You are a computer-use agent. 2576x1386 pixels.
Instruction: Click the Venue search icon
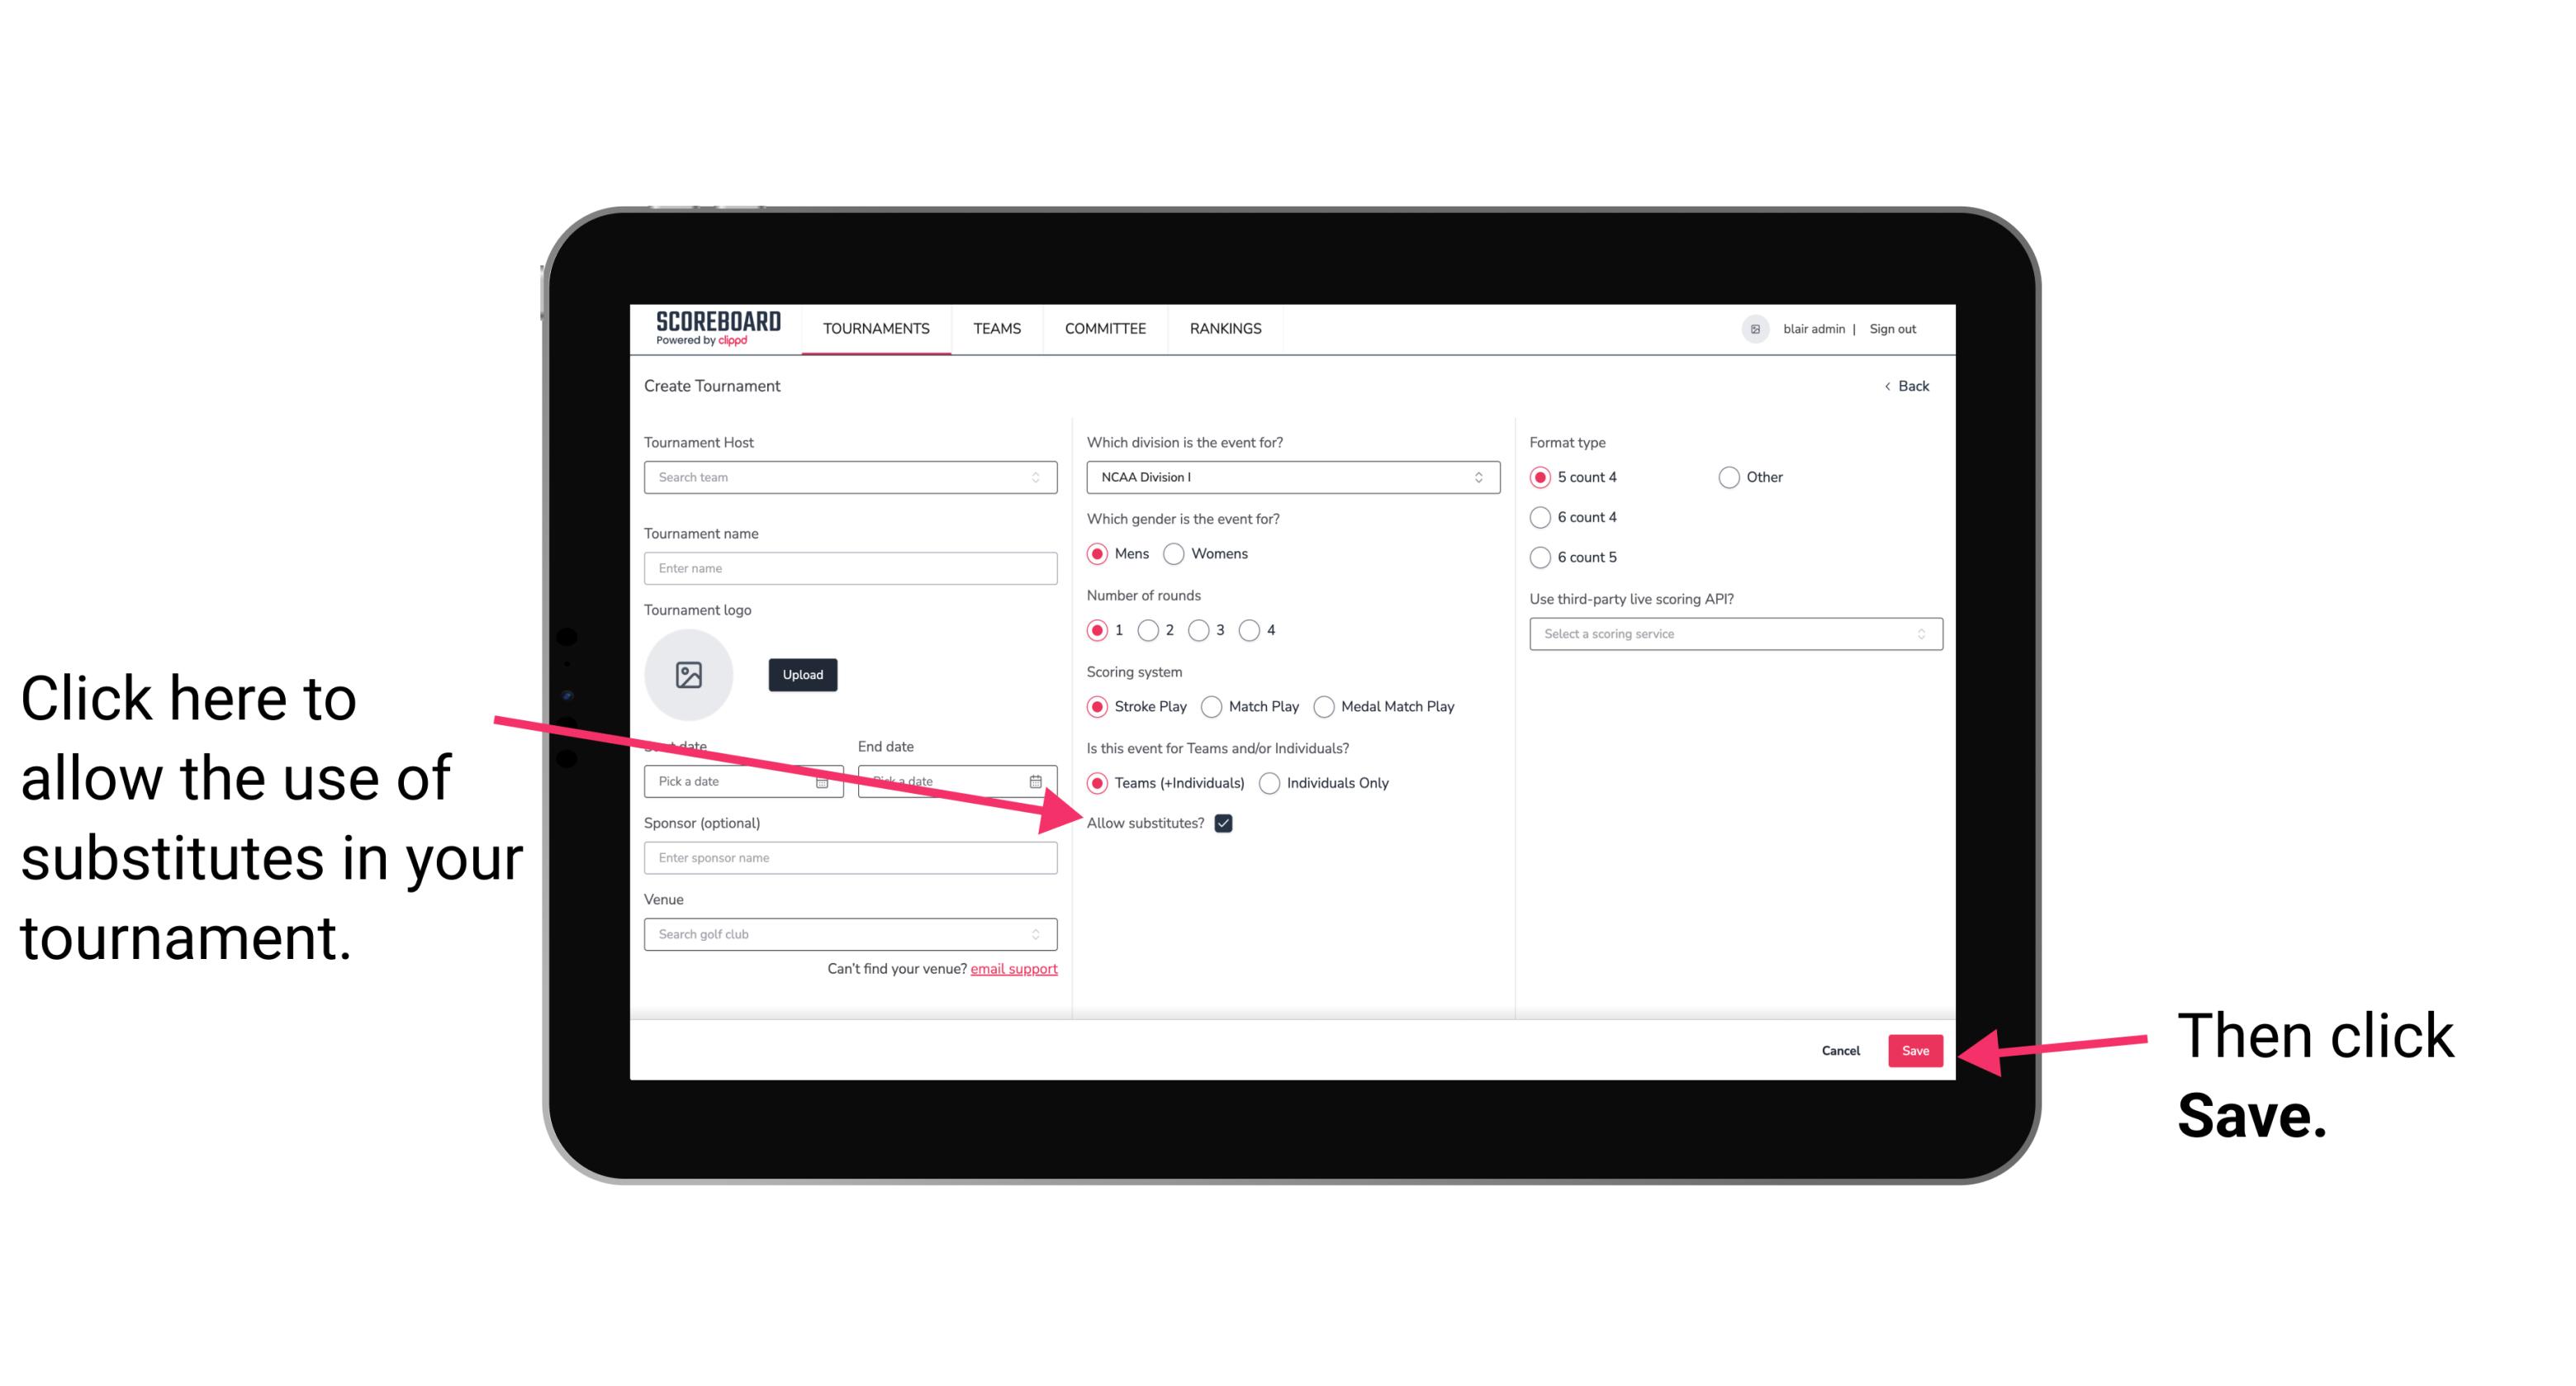[x=1041, y=933]
